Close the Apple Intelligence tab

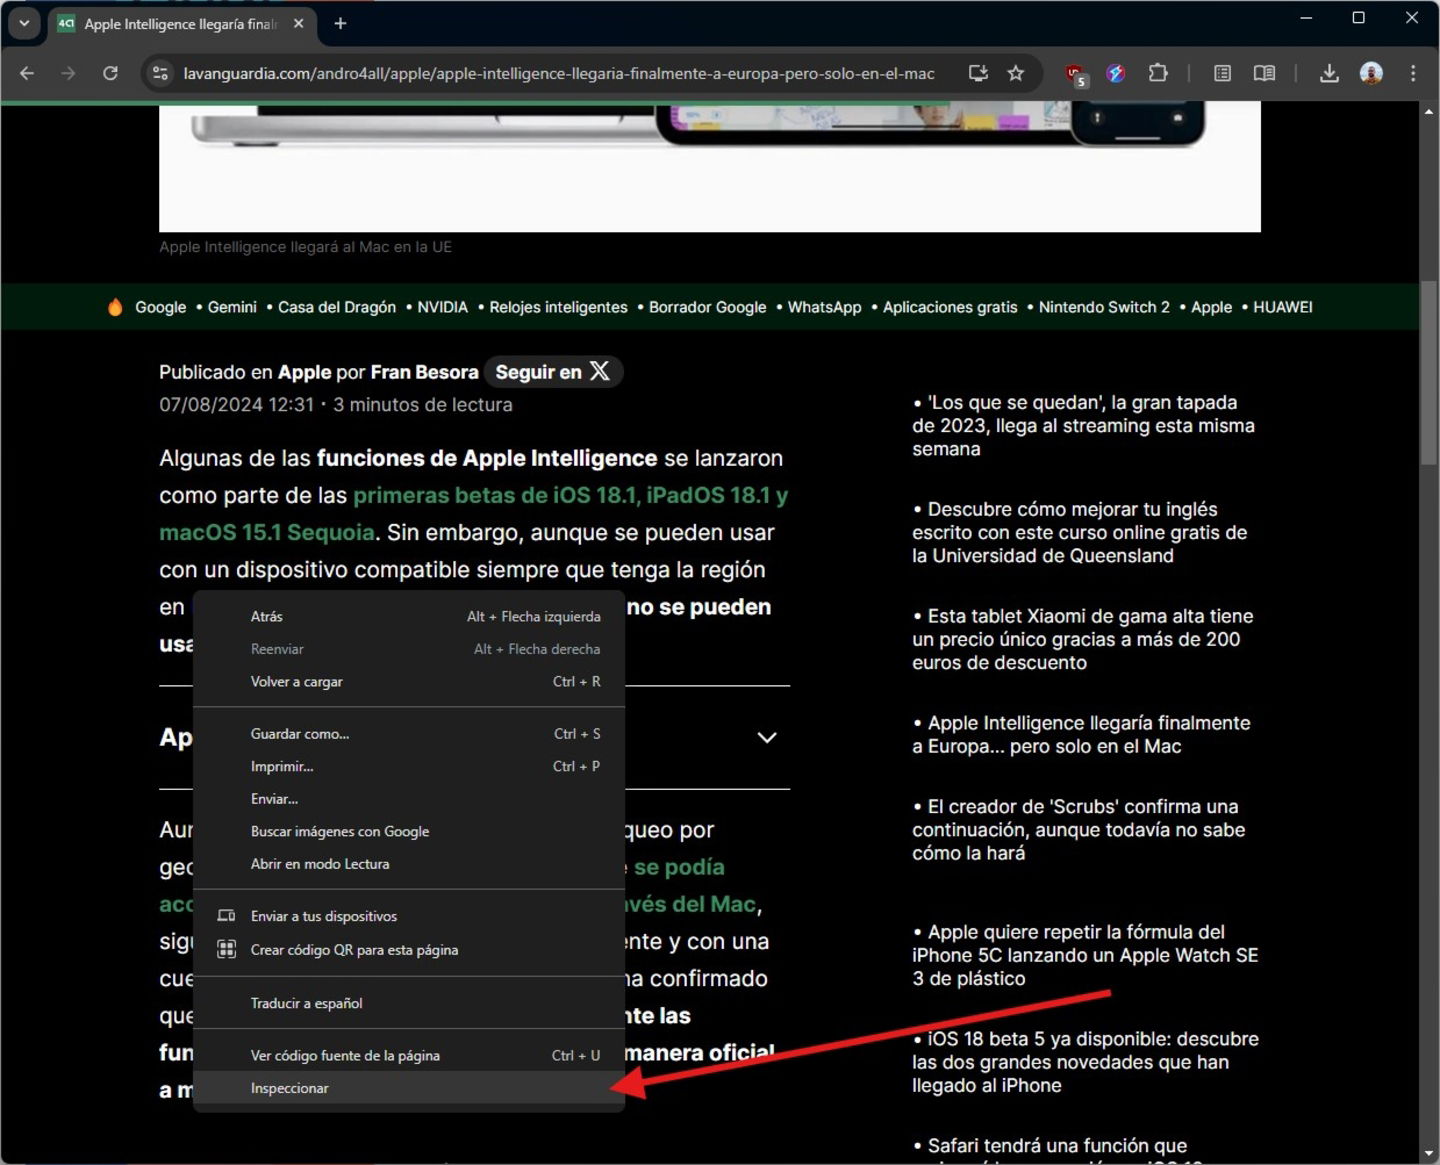[x=298, y=23]
